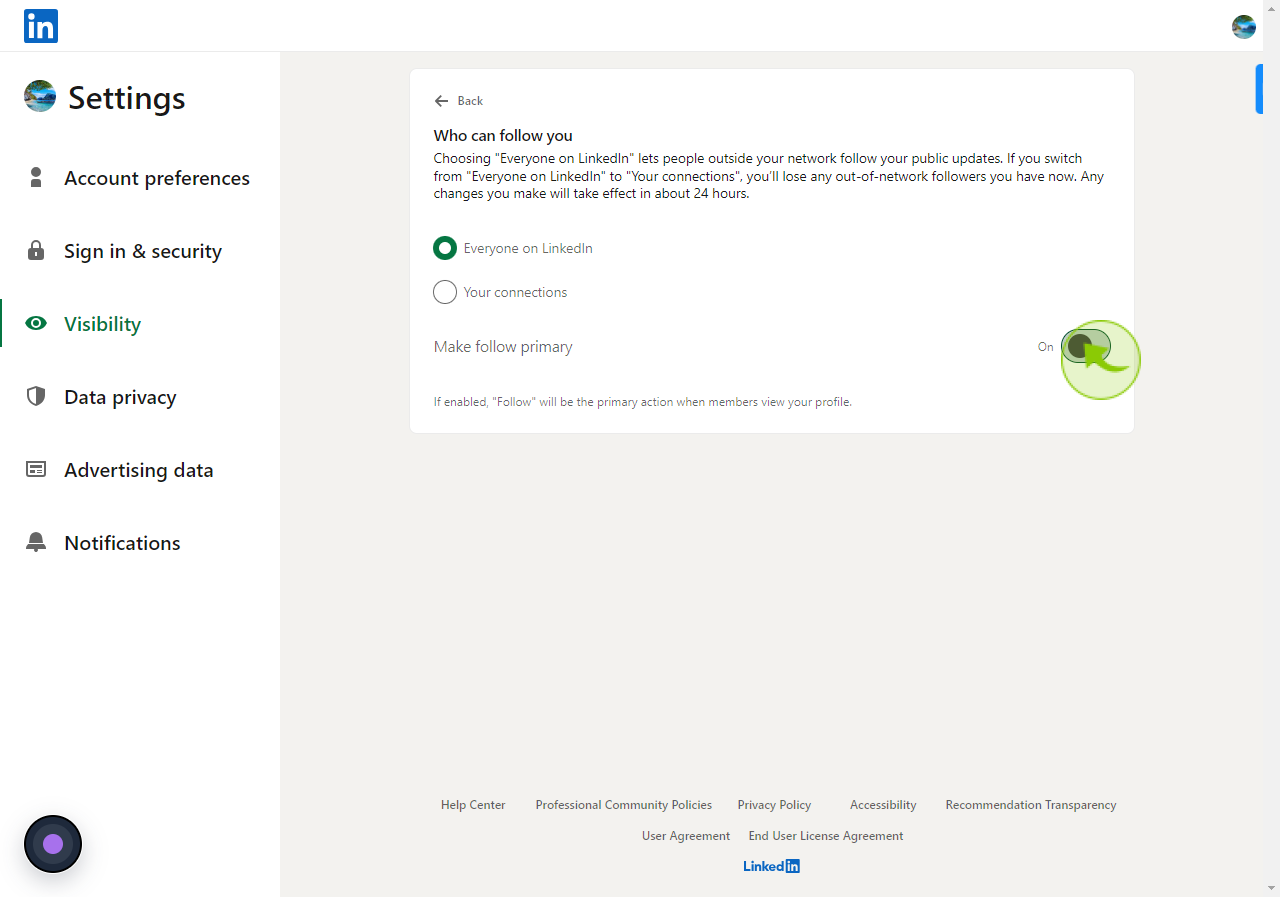Click the Data privacy shield icon
The image size is (1280, 897).
(x=36, y=396)
